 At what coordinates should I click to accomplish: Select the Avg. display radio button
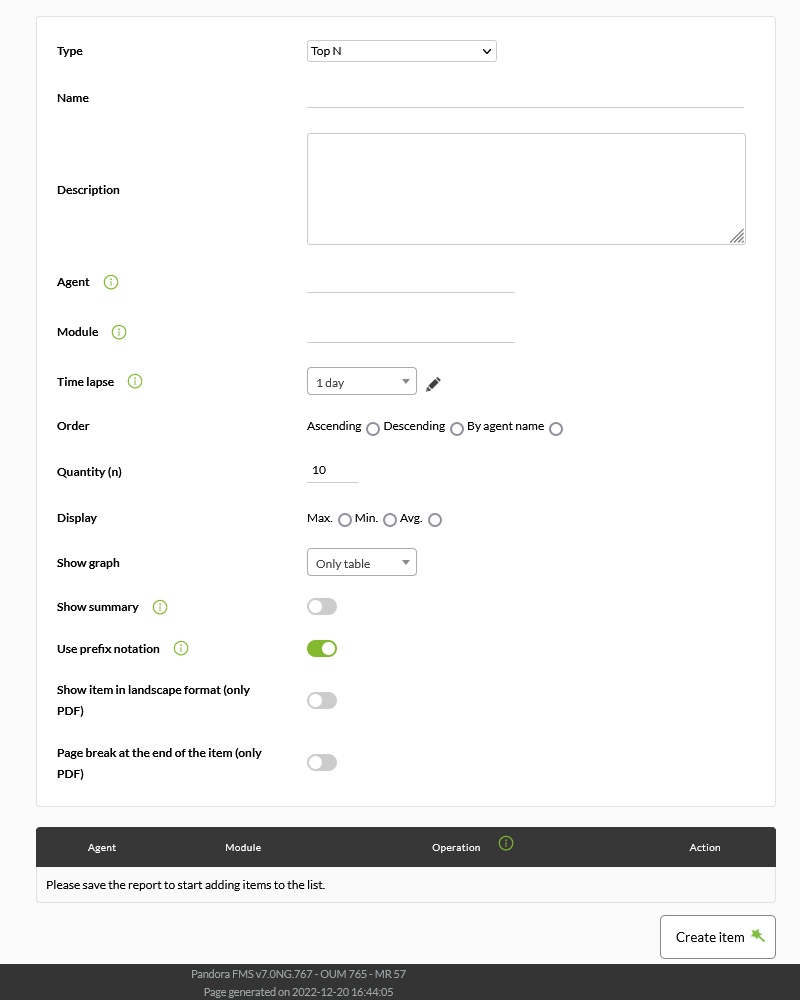[x=435, y=520]
